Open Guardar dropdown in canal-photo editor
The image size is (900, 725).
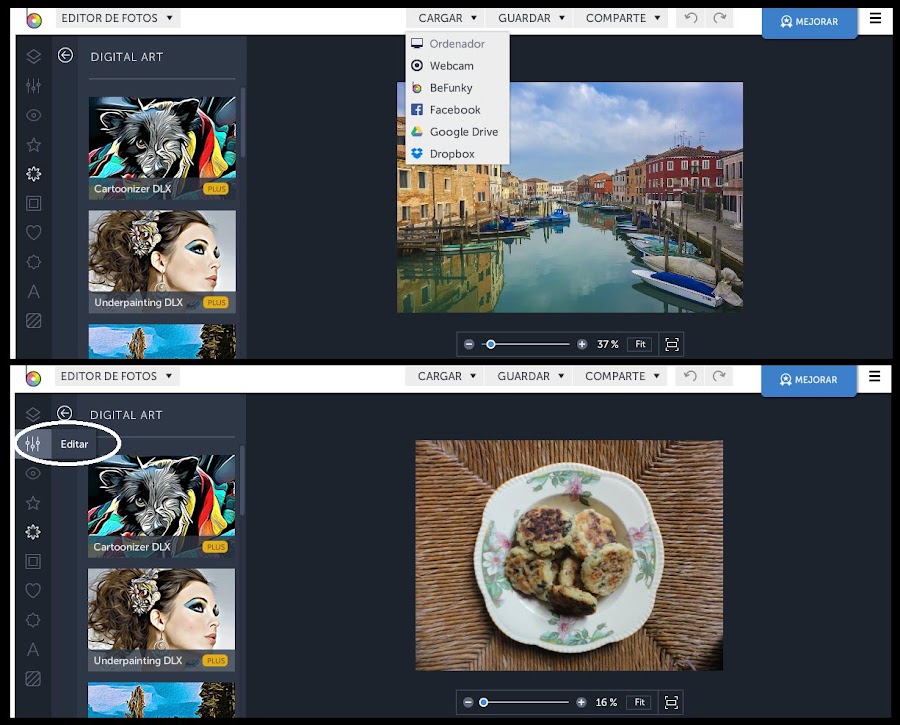point(530,18)
